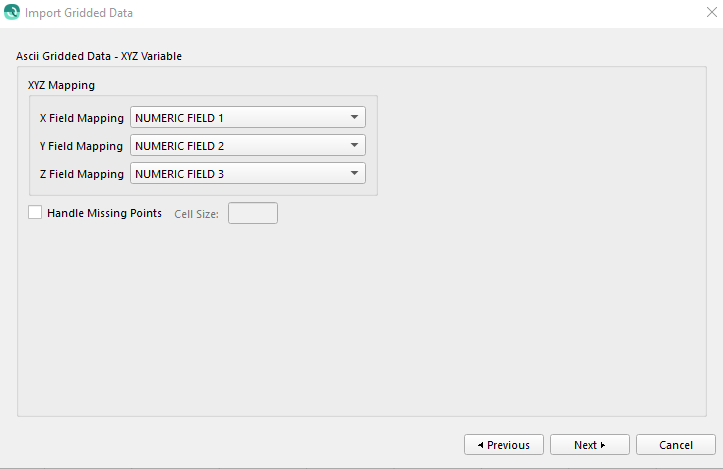
Task: Click the left arrow icon on Previous
Action: 481,445
